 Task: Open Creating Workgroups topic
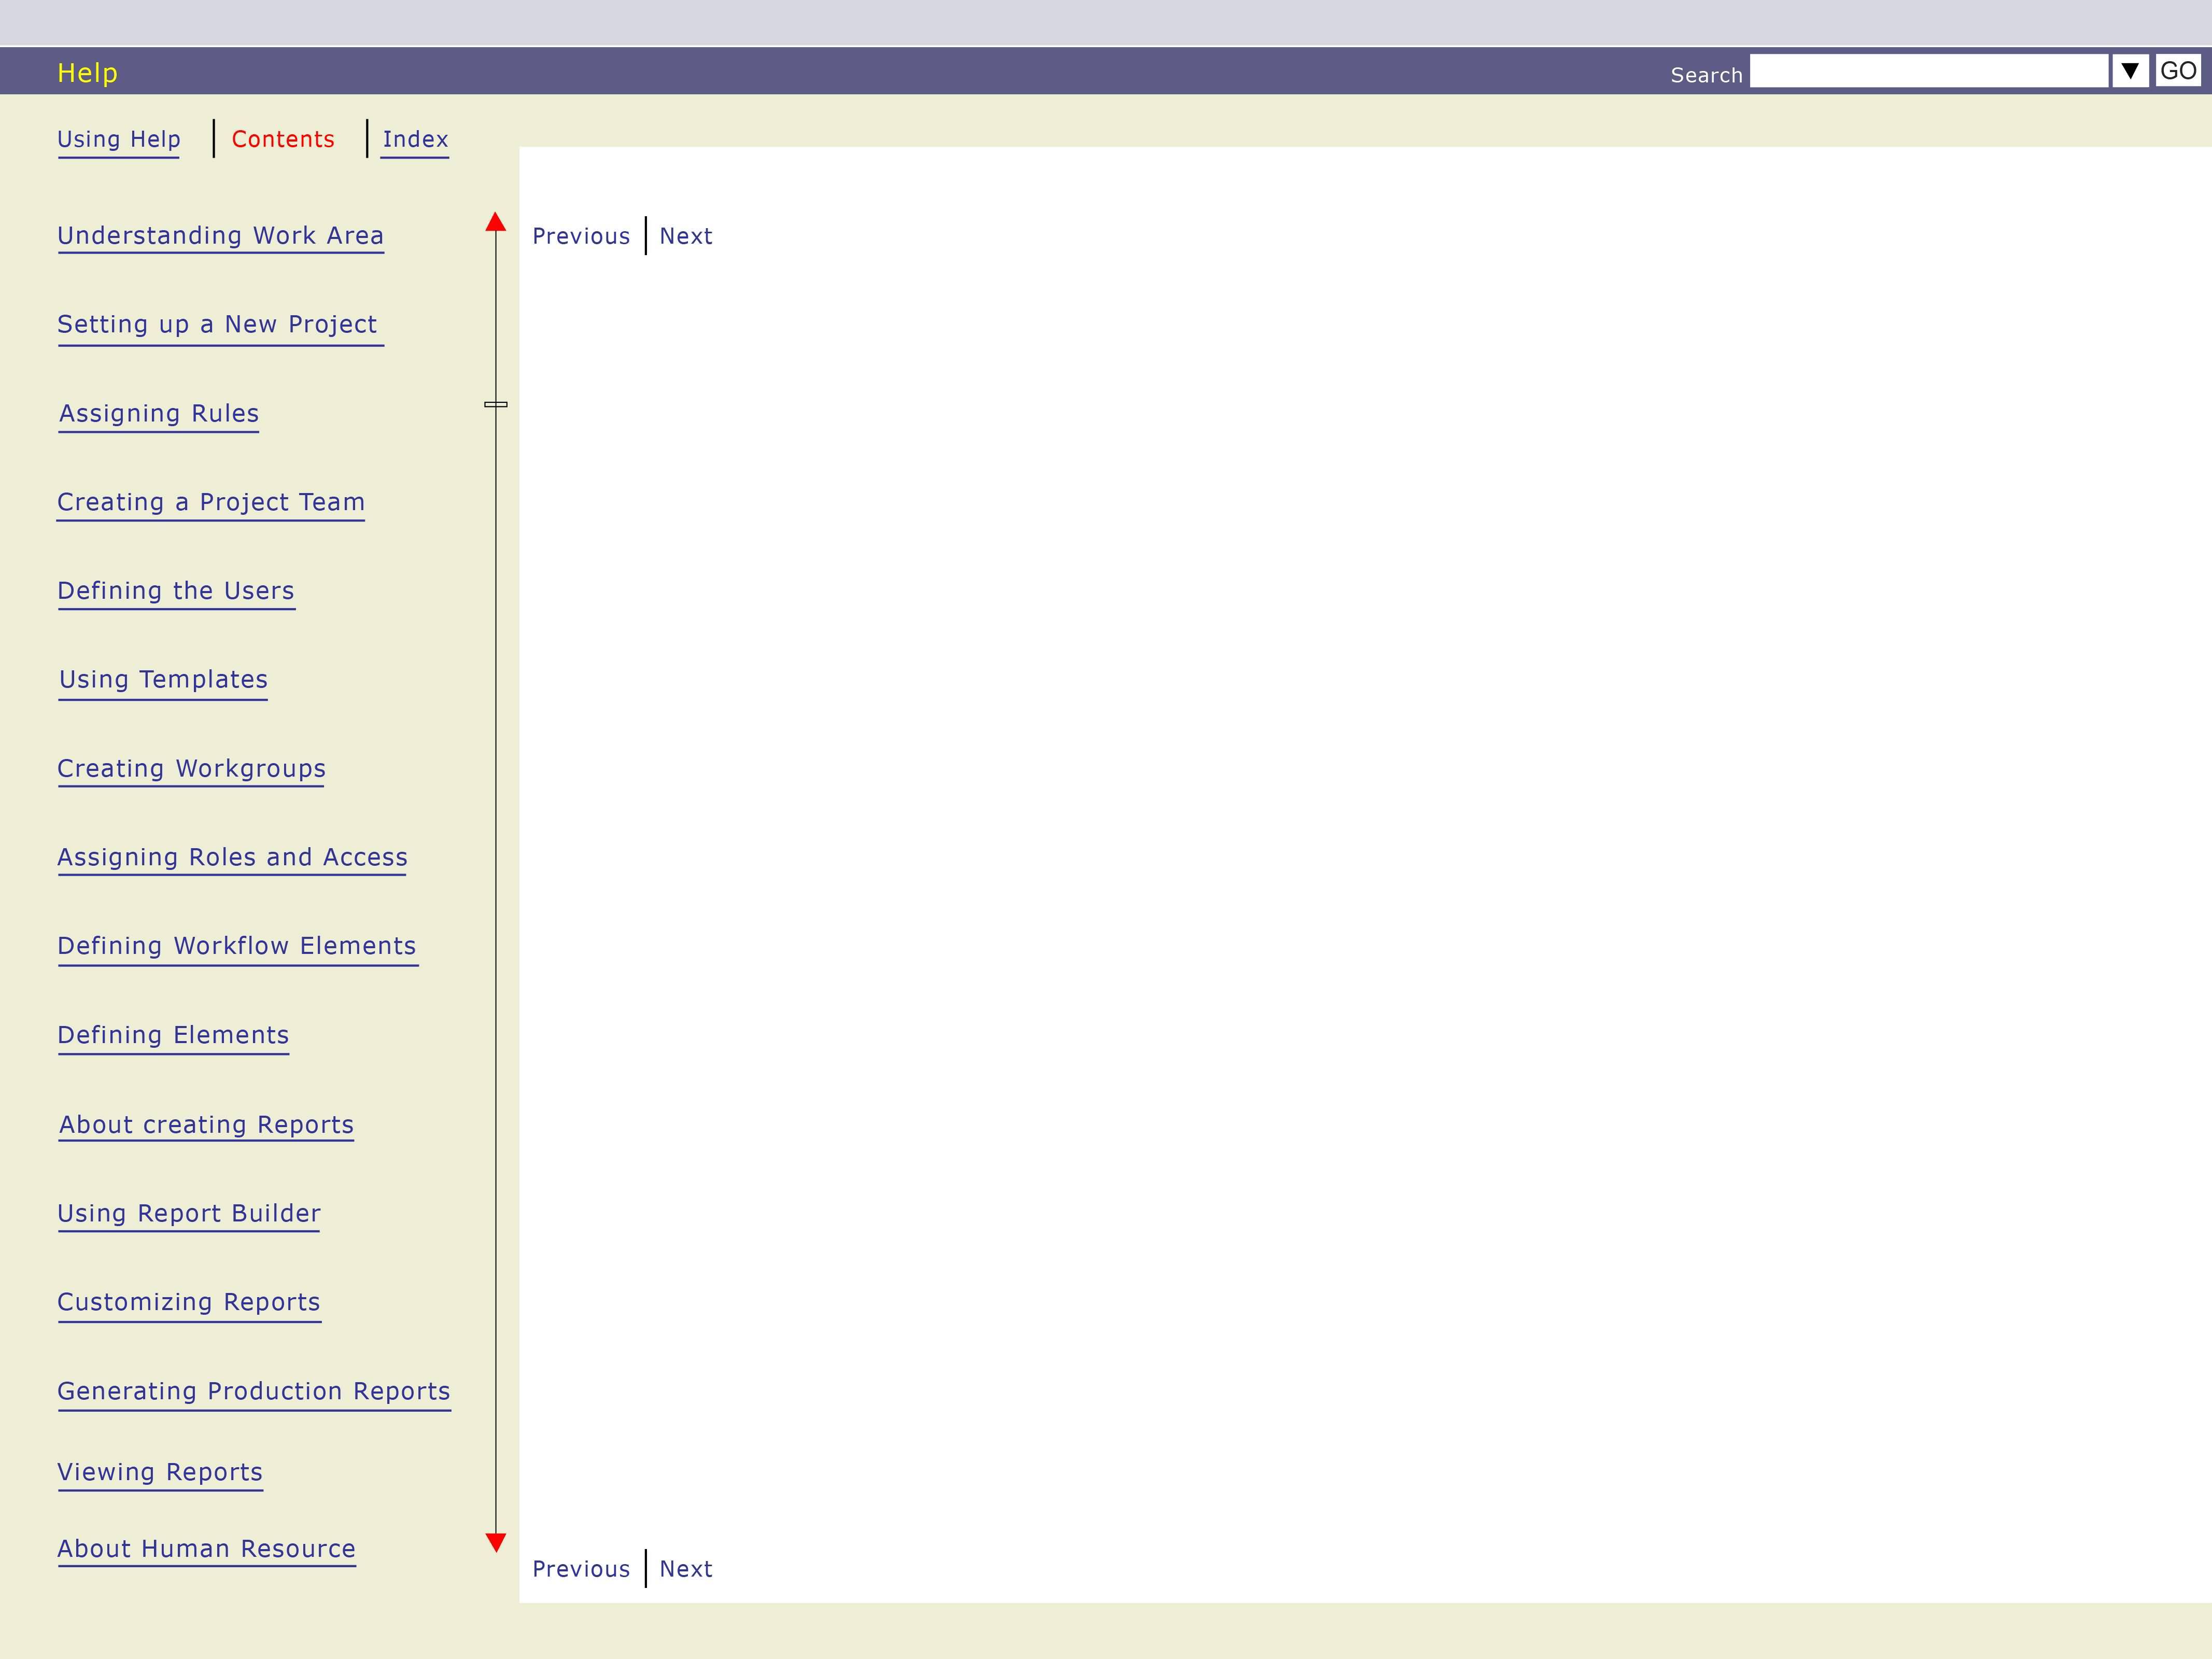[191, 769]
